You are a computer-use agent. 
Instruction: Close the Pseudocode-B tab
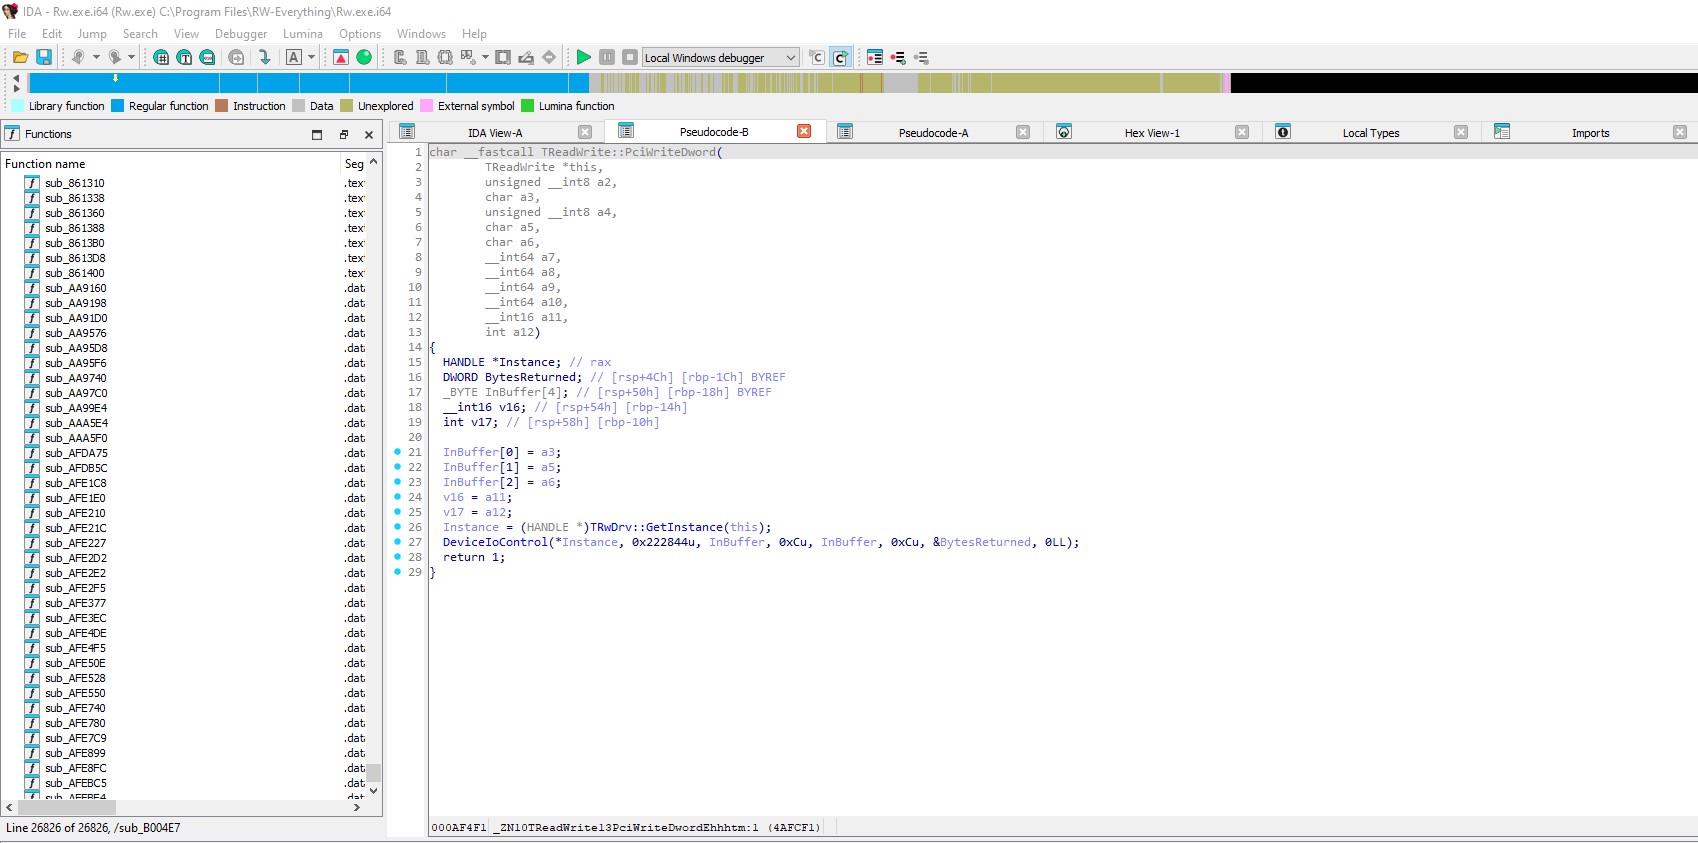coord(803,131)
